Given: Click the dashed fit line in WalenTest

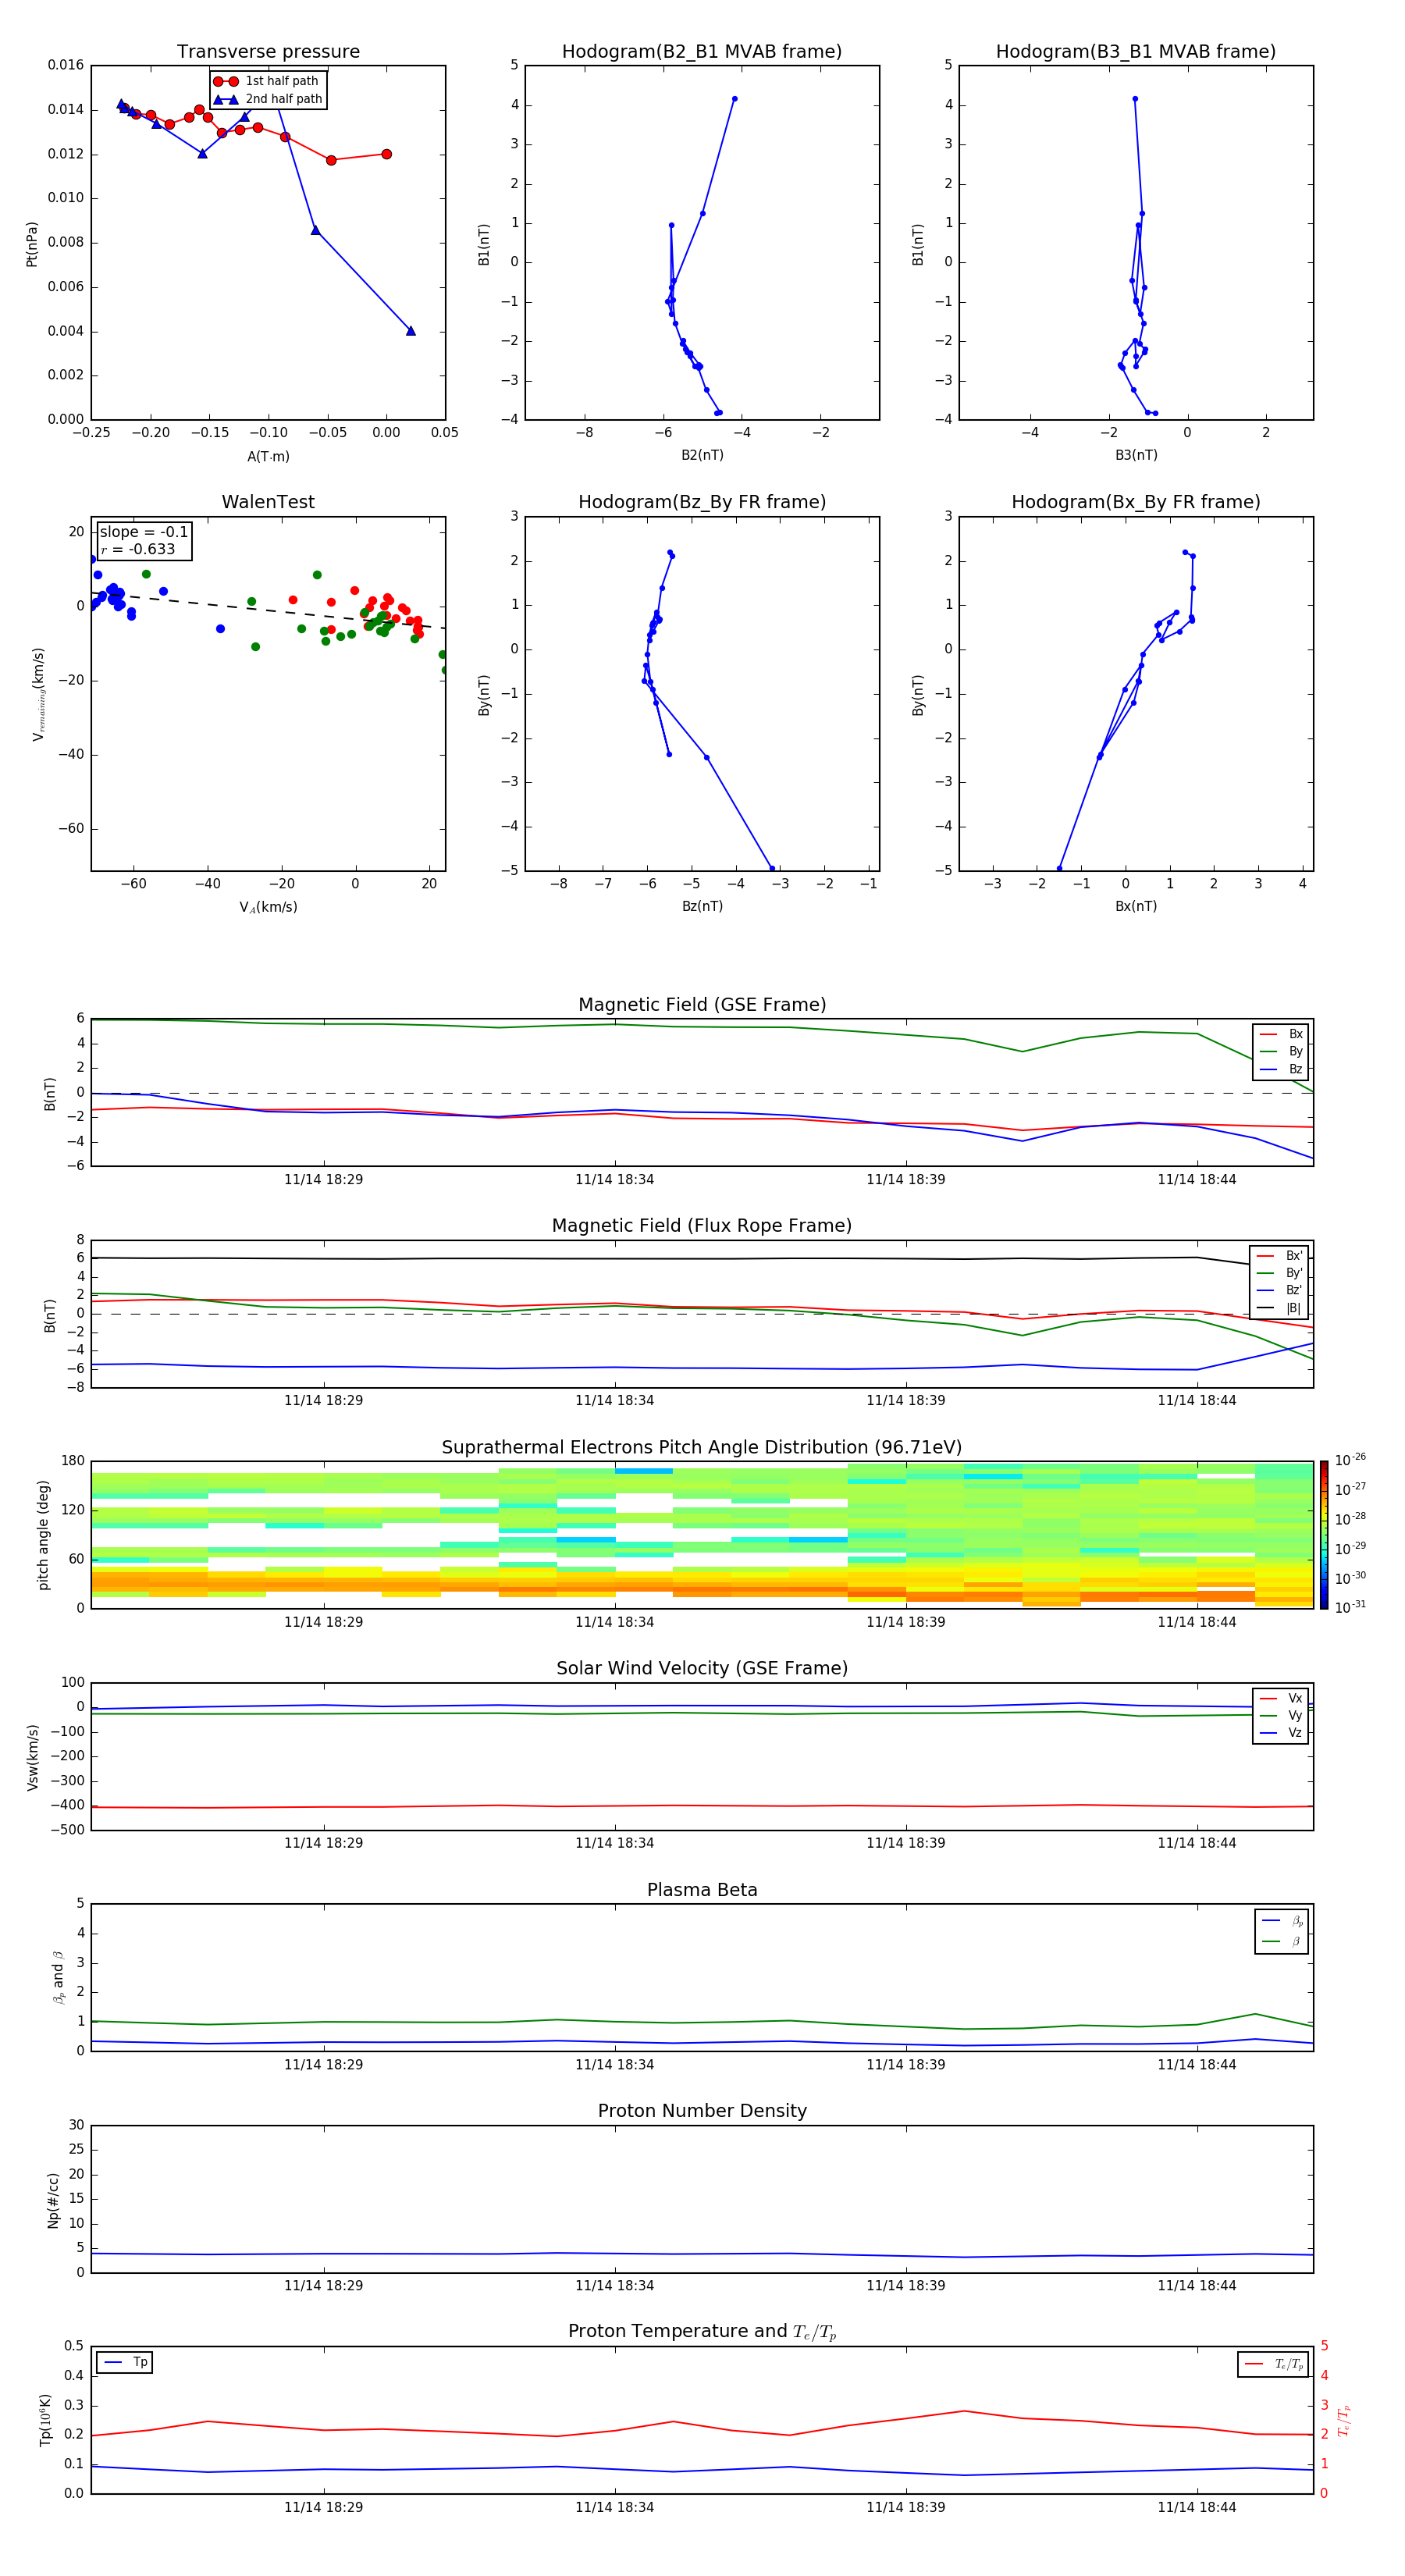Looking at the screenshot, I should 268,610.
